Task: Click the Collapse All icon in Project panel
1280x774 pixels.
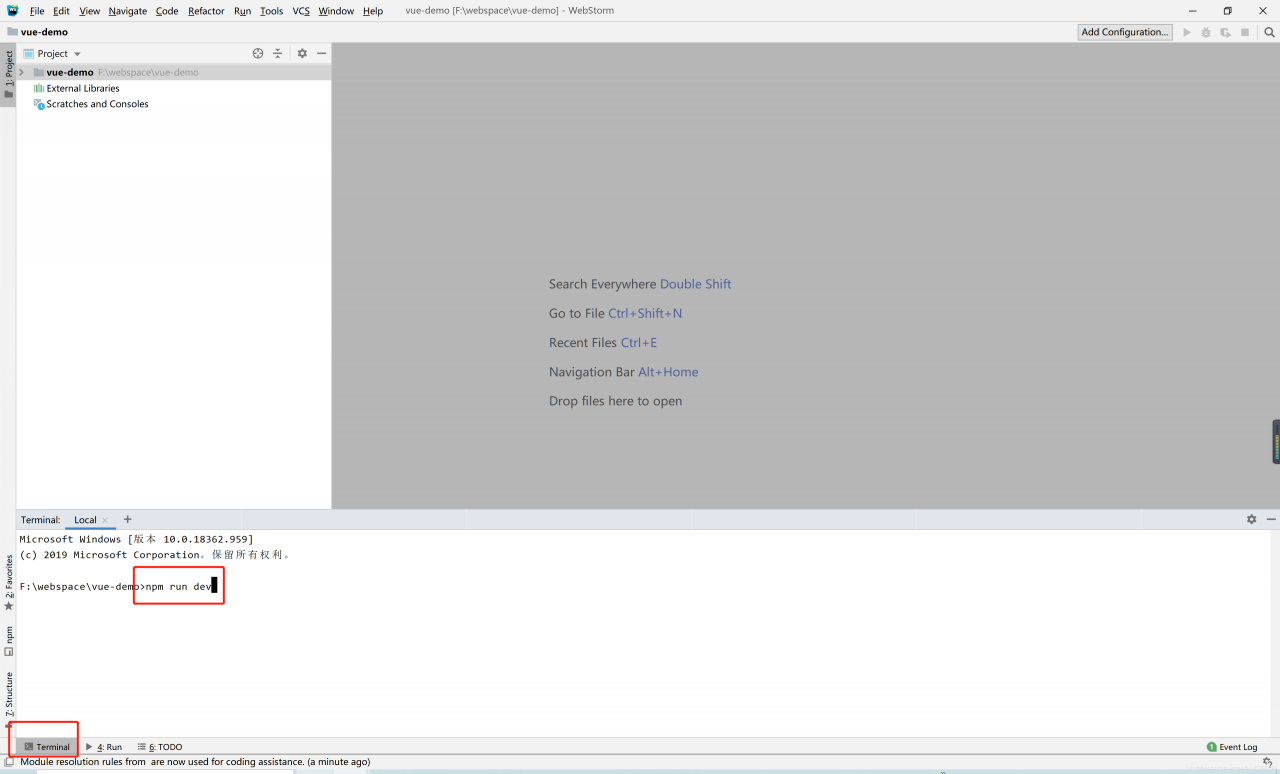Action: click(278, 54)
